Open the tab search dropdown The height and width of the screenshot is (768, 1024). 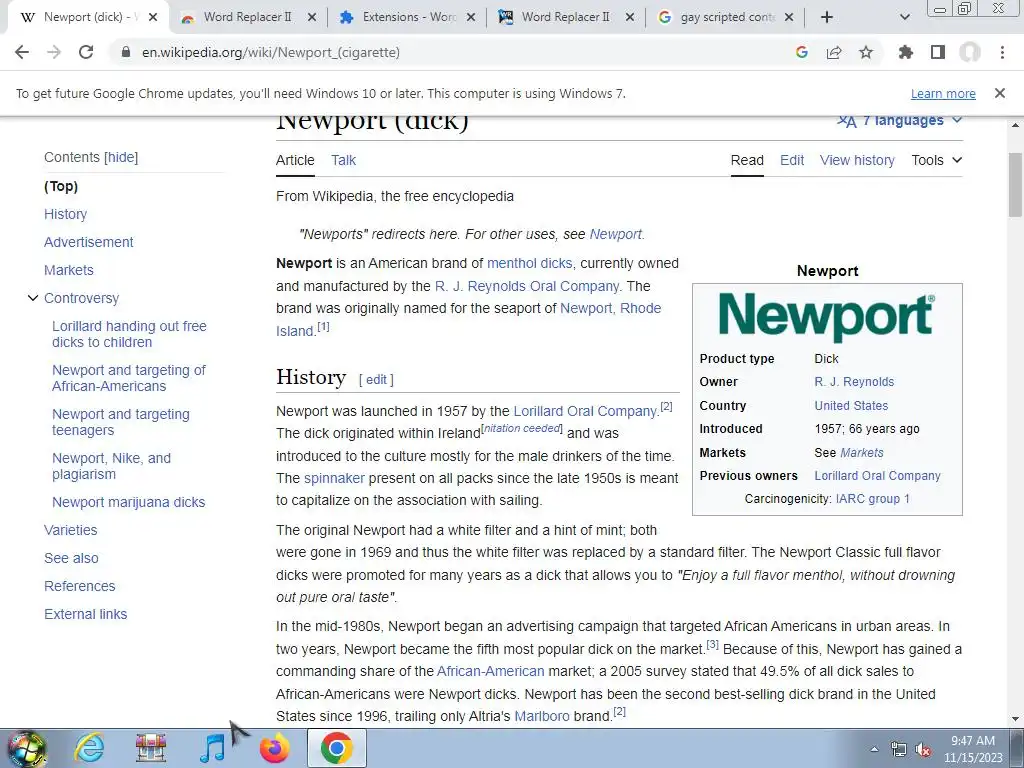click(x=904, y=17)
